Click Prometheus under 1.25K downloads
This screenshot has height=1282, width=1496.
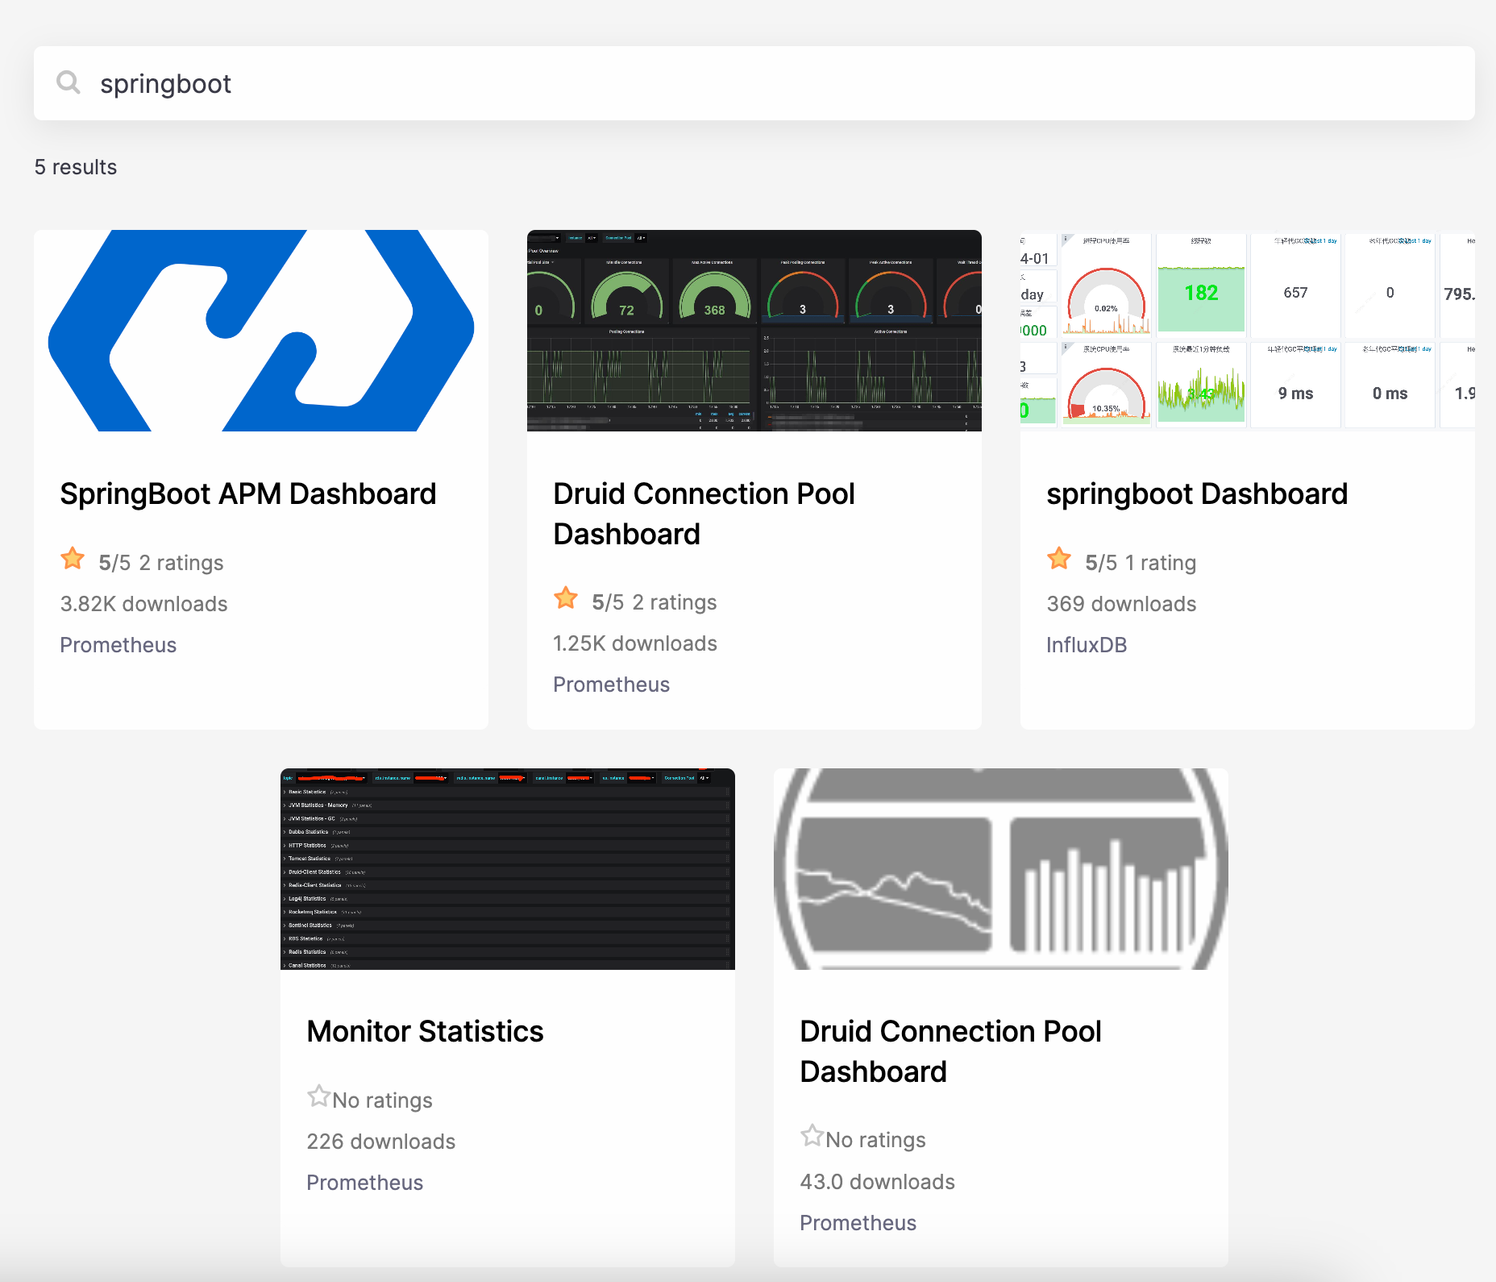click(x=611, y=685)
